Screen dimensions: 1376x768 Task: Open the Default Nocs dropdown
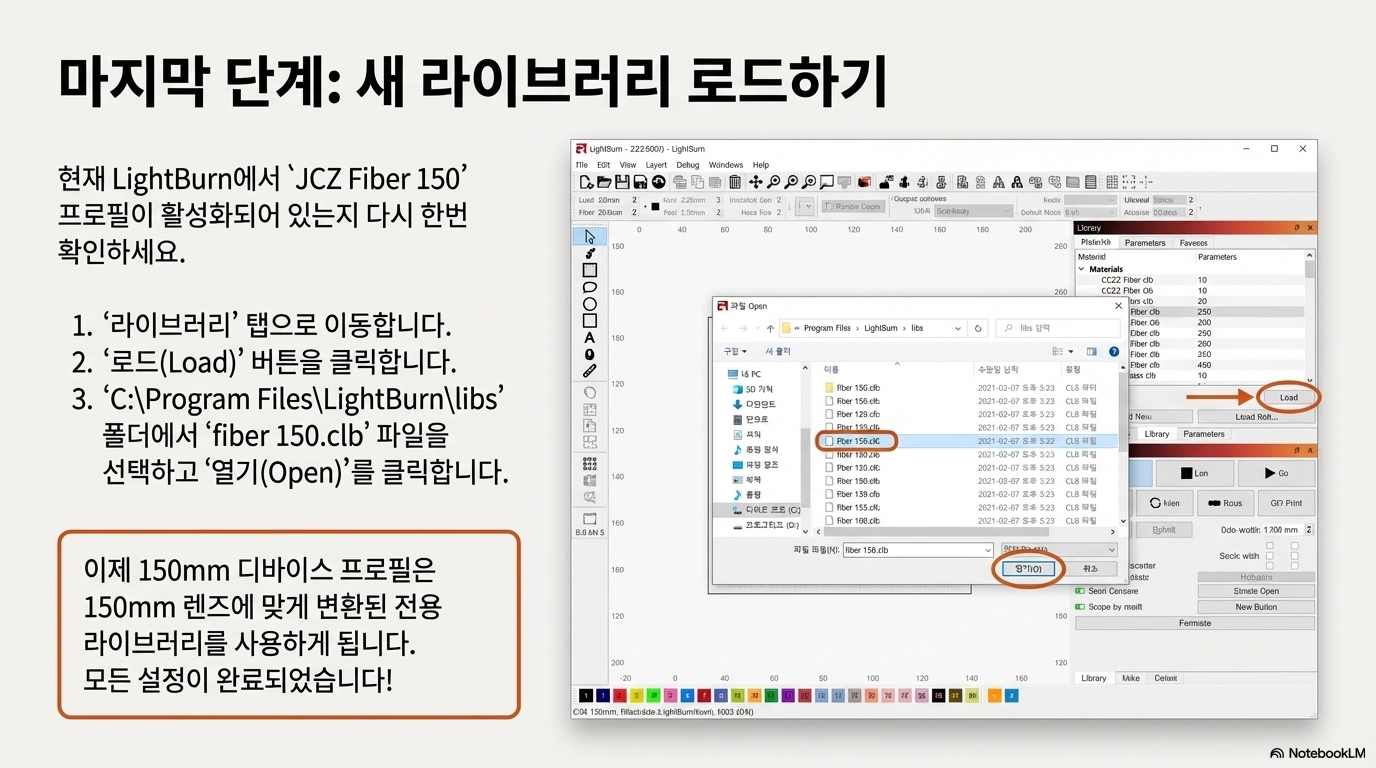1089,212
